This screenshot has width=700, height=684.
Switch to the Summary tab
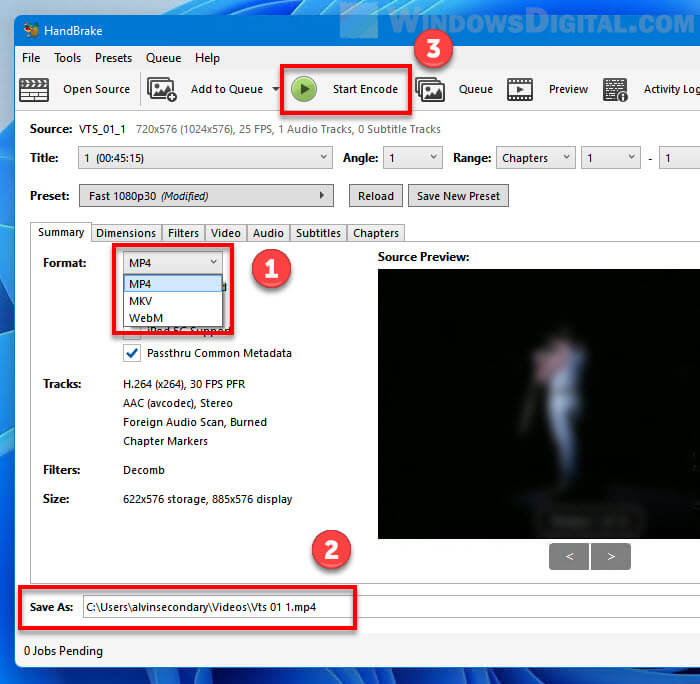[x=61, y=232]
